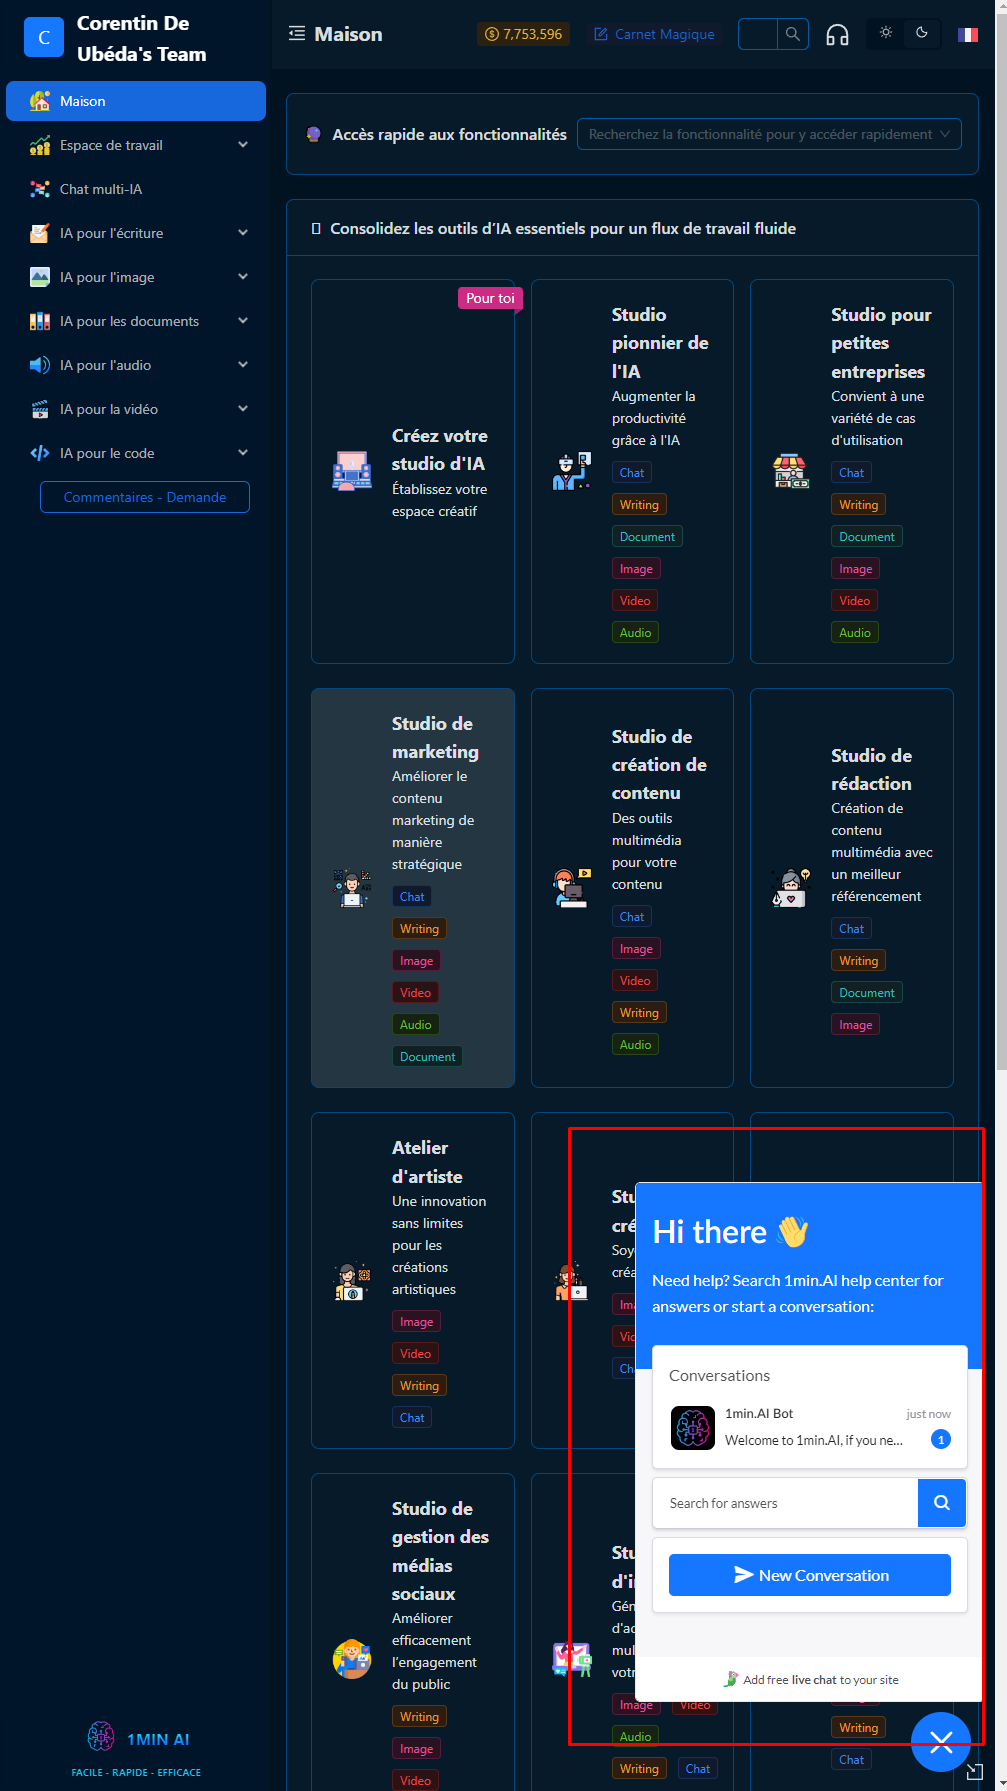1007x1791 pixels.
Task: Close the chat widget with X button
Action: pyautogui.click(x=941, y=1742)
